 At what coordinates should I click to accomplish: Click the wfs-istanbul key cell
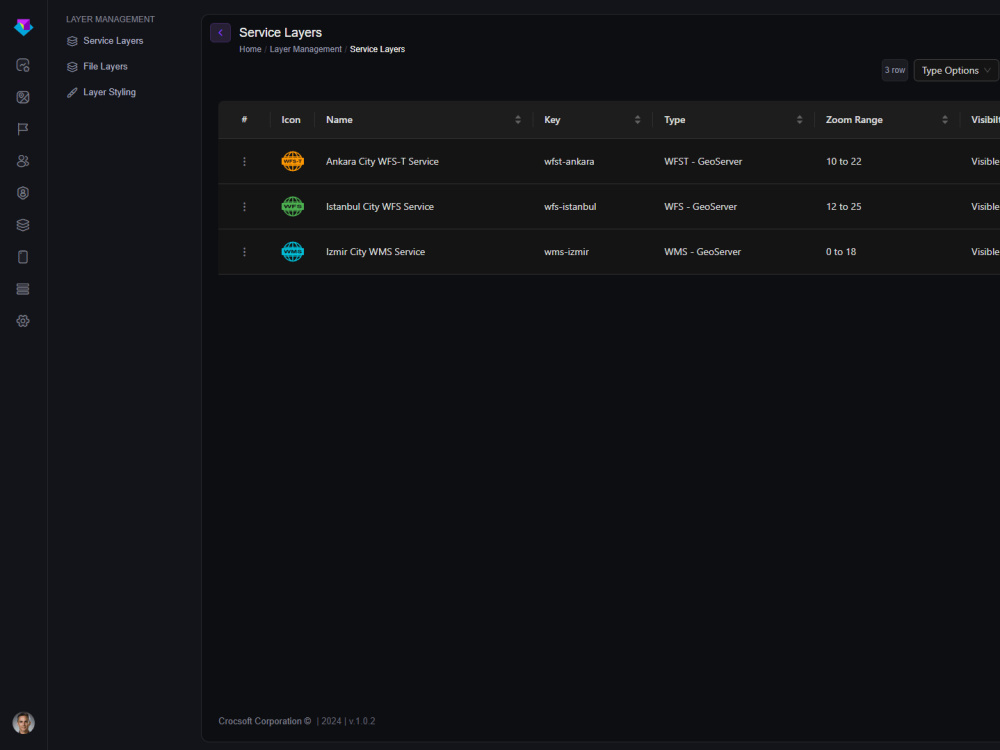pyautogui.click(x=570, y=207)
